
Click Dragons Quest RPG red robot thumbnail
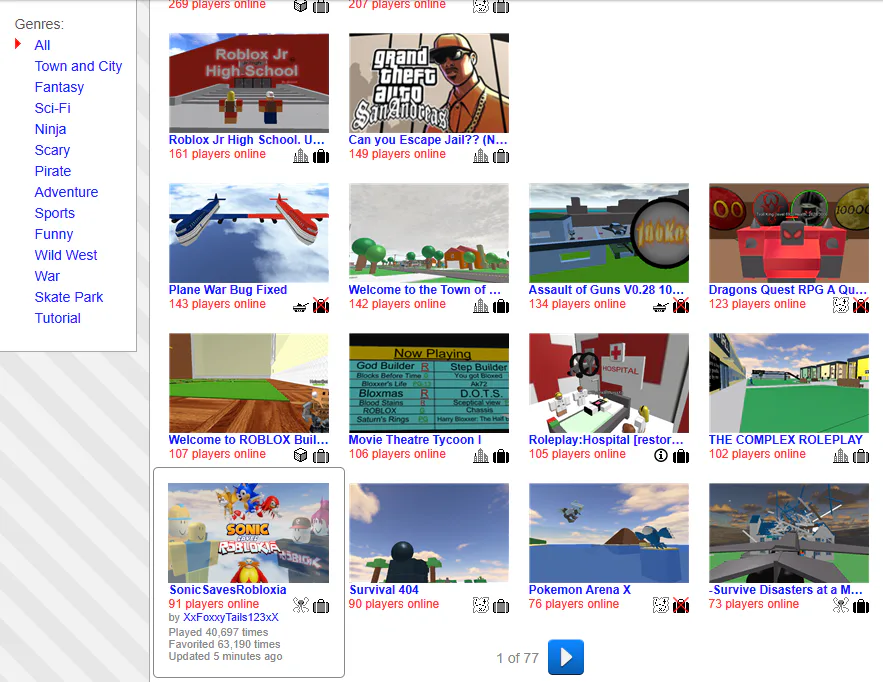(x=789, y=233)
